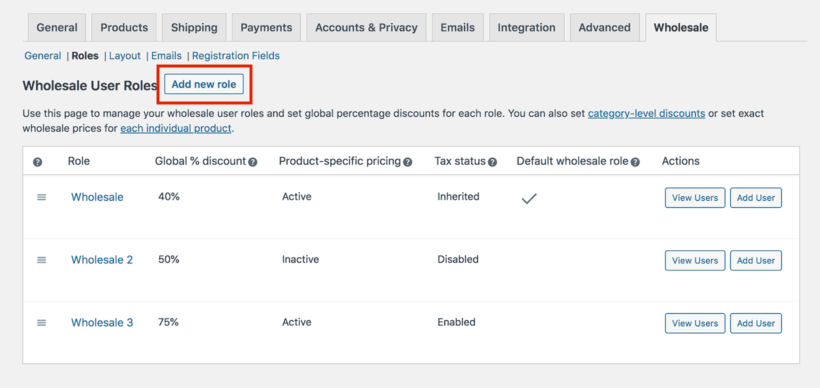The height and width of the screenshot is (388, 820).
Task: Click help icon next to Tax status
Action: (x=492, y=162)
